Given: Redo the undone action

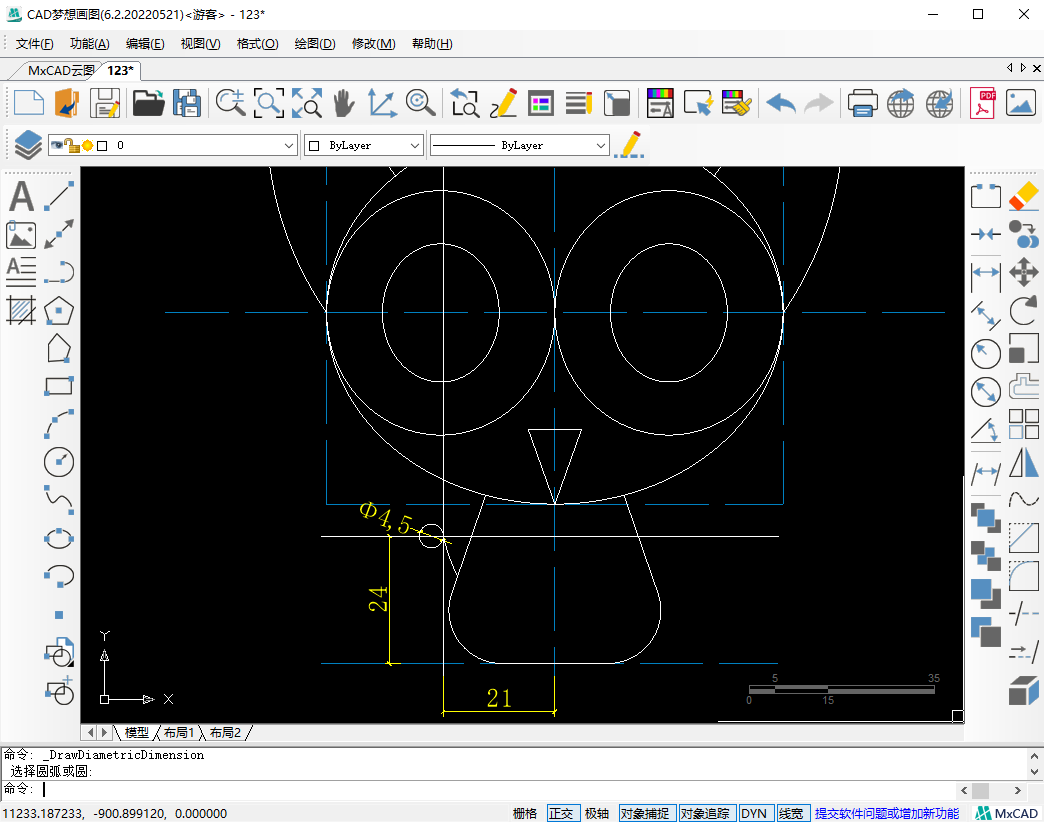Looking at the screenshot, I should pyautogui.click(x=818, y=103).
